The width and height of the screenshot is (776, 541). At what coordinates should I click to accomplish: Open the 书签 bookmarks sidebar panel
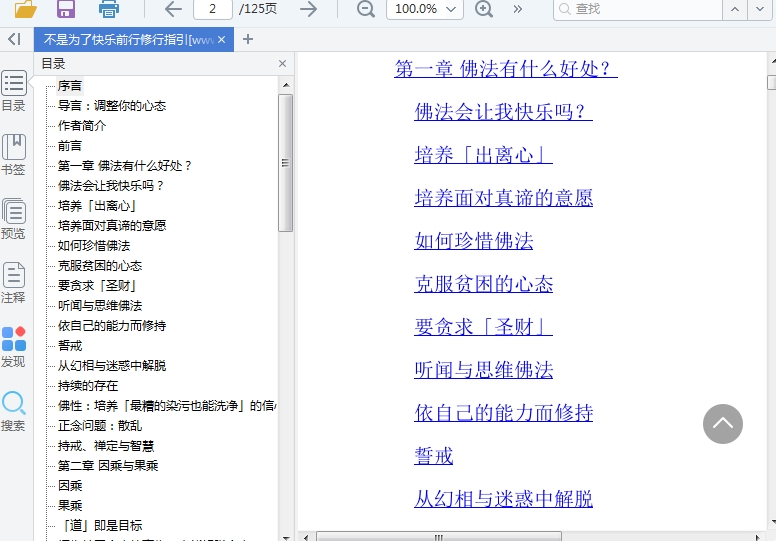click(x=13, y=155)
